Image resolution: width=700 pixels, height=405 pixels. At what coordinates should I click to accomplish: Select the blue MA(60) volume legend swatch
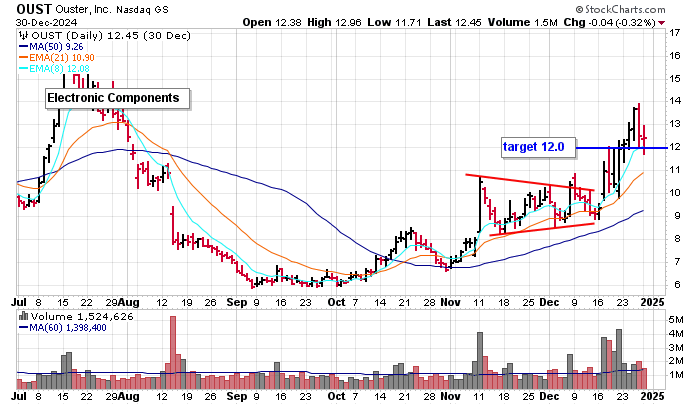coord(24,328)
